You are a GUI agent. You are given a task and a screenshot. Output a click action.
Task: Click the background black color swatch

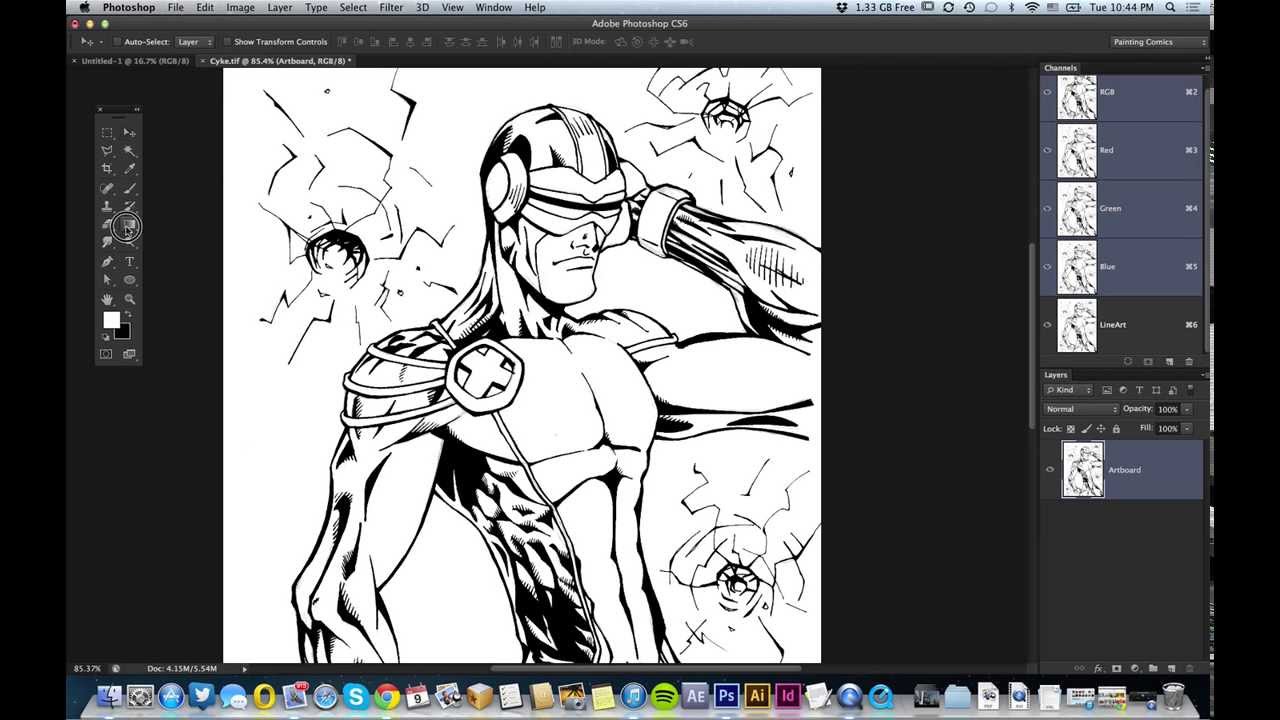(124, 332)
